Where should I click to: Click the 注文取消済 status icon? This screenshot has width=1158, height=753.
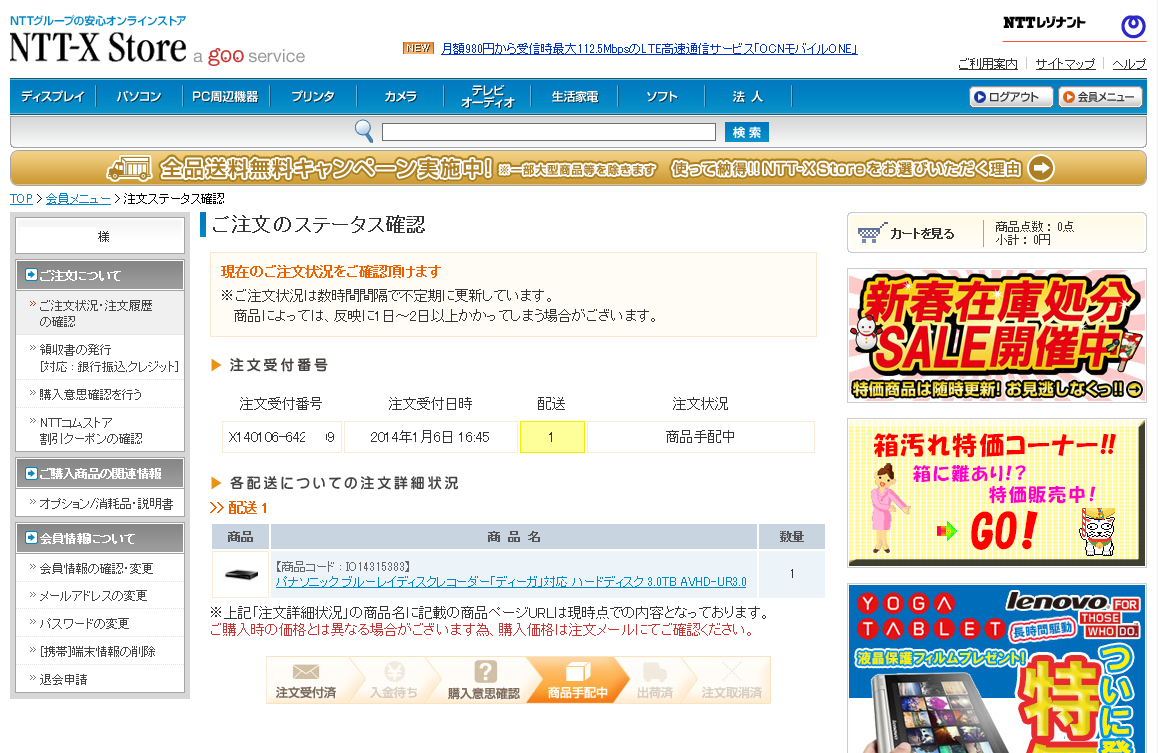(731, 672)
